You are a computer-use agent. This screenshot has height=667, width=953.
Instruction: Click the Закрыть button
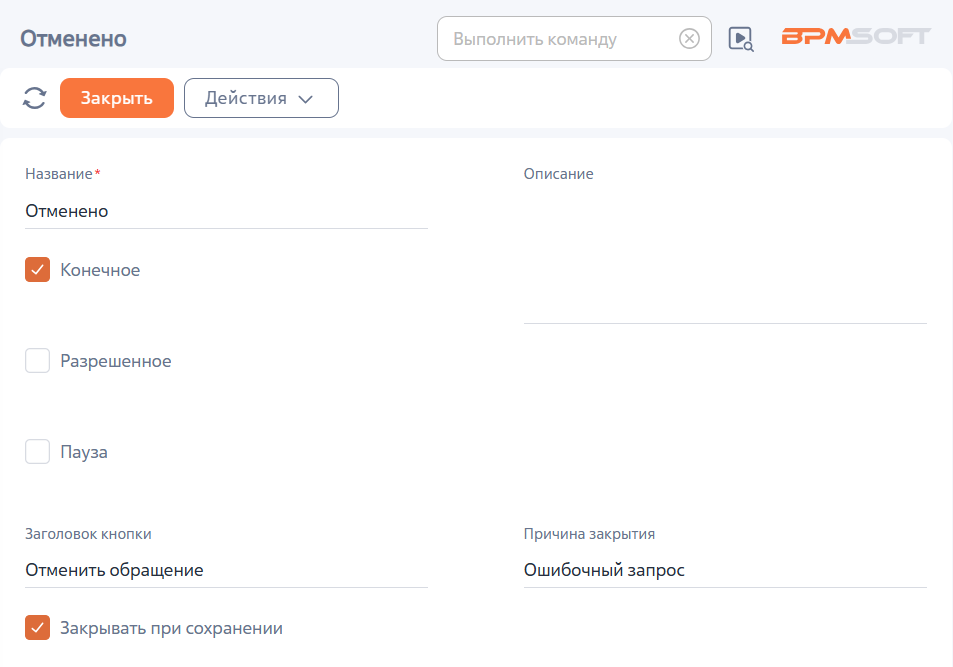pos(117,98)
